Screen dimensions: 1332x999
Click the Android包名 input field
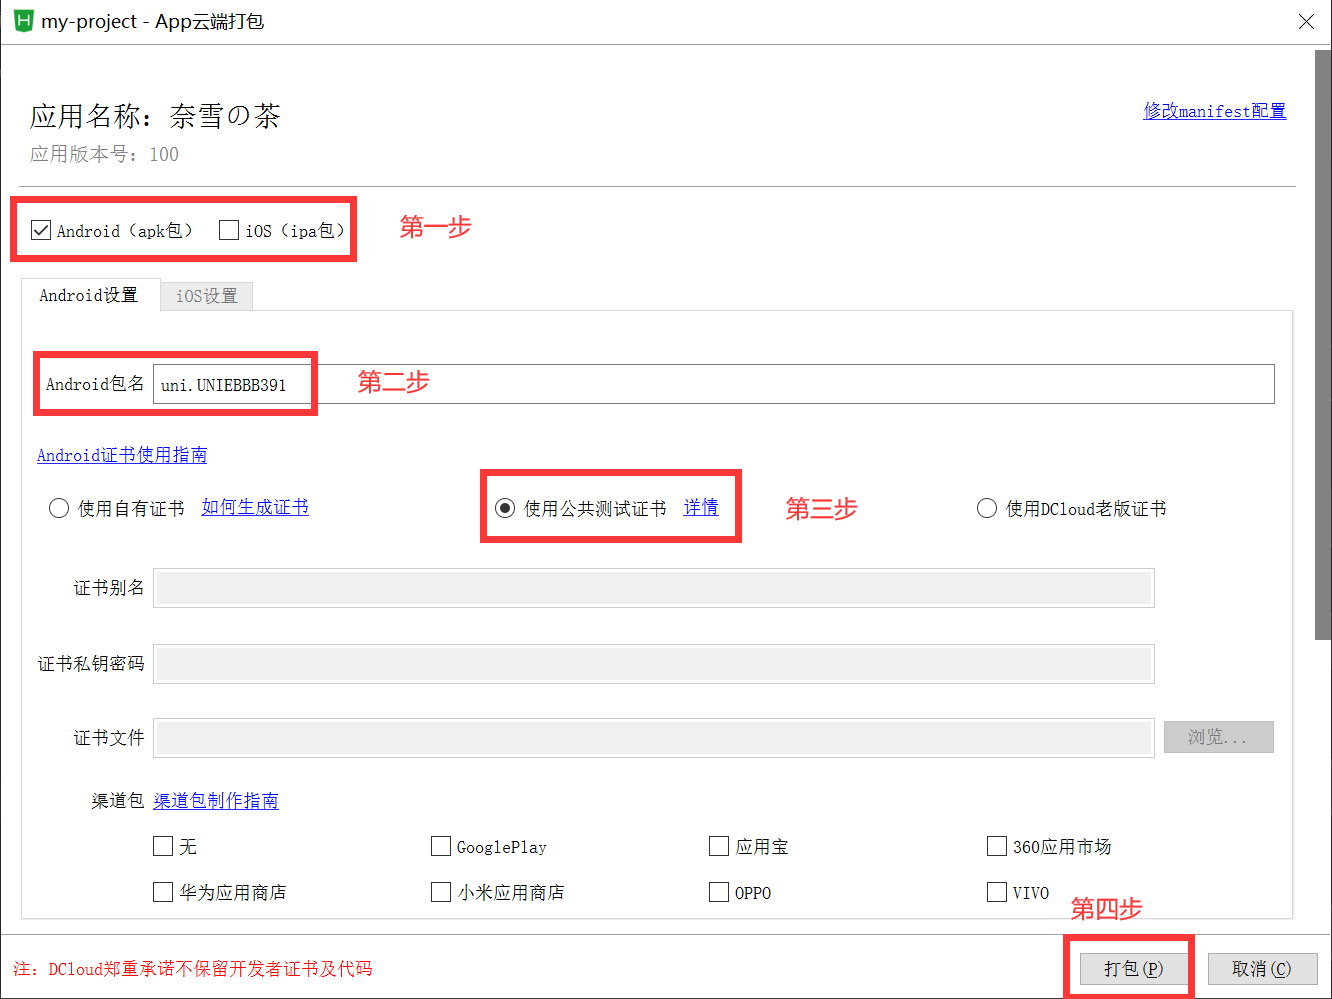(x=713, y=384)
